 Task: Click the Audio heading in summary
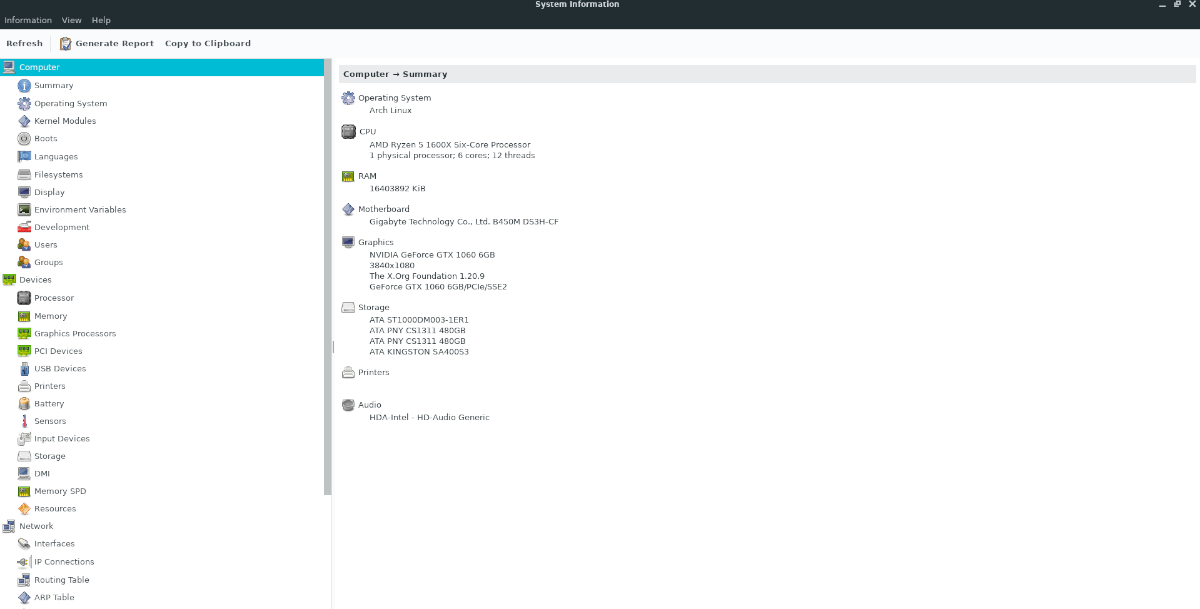(370, 405)
